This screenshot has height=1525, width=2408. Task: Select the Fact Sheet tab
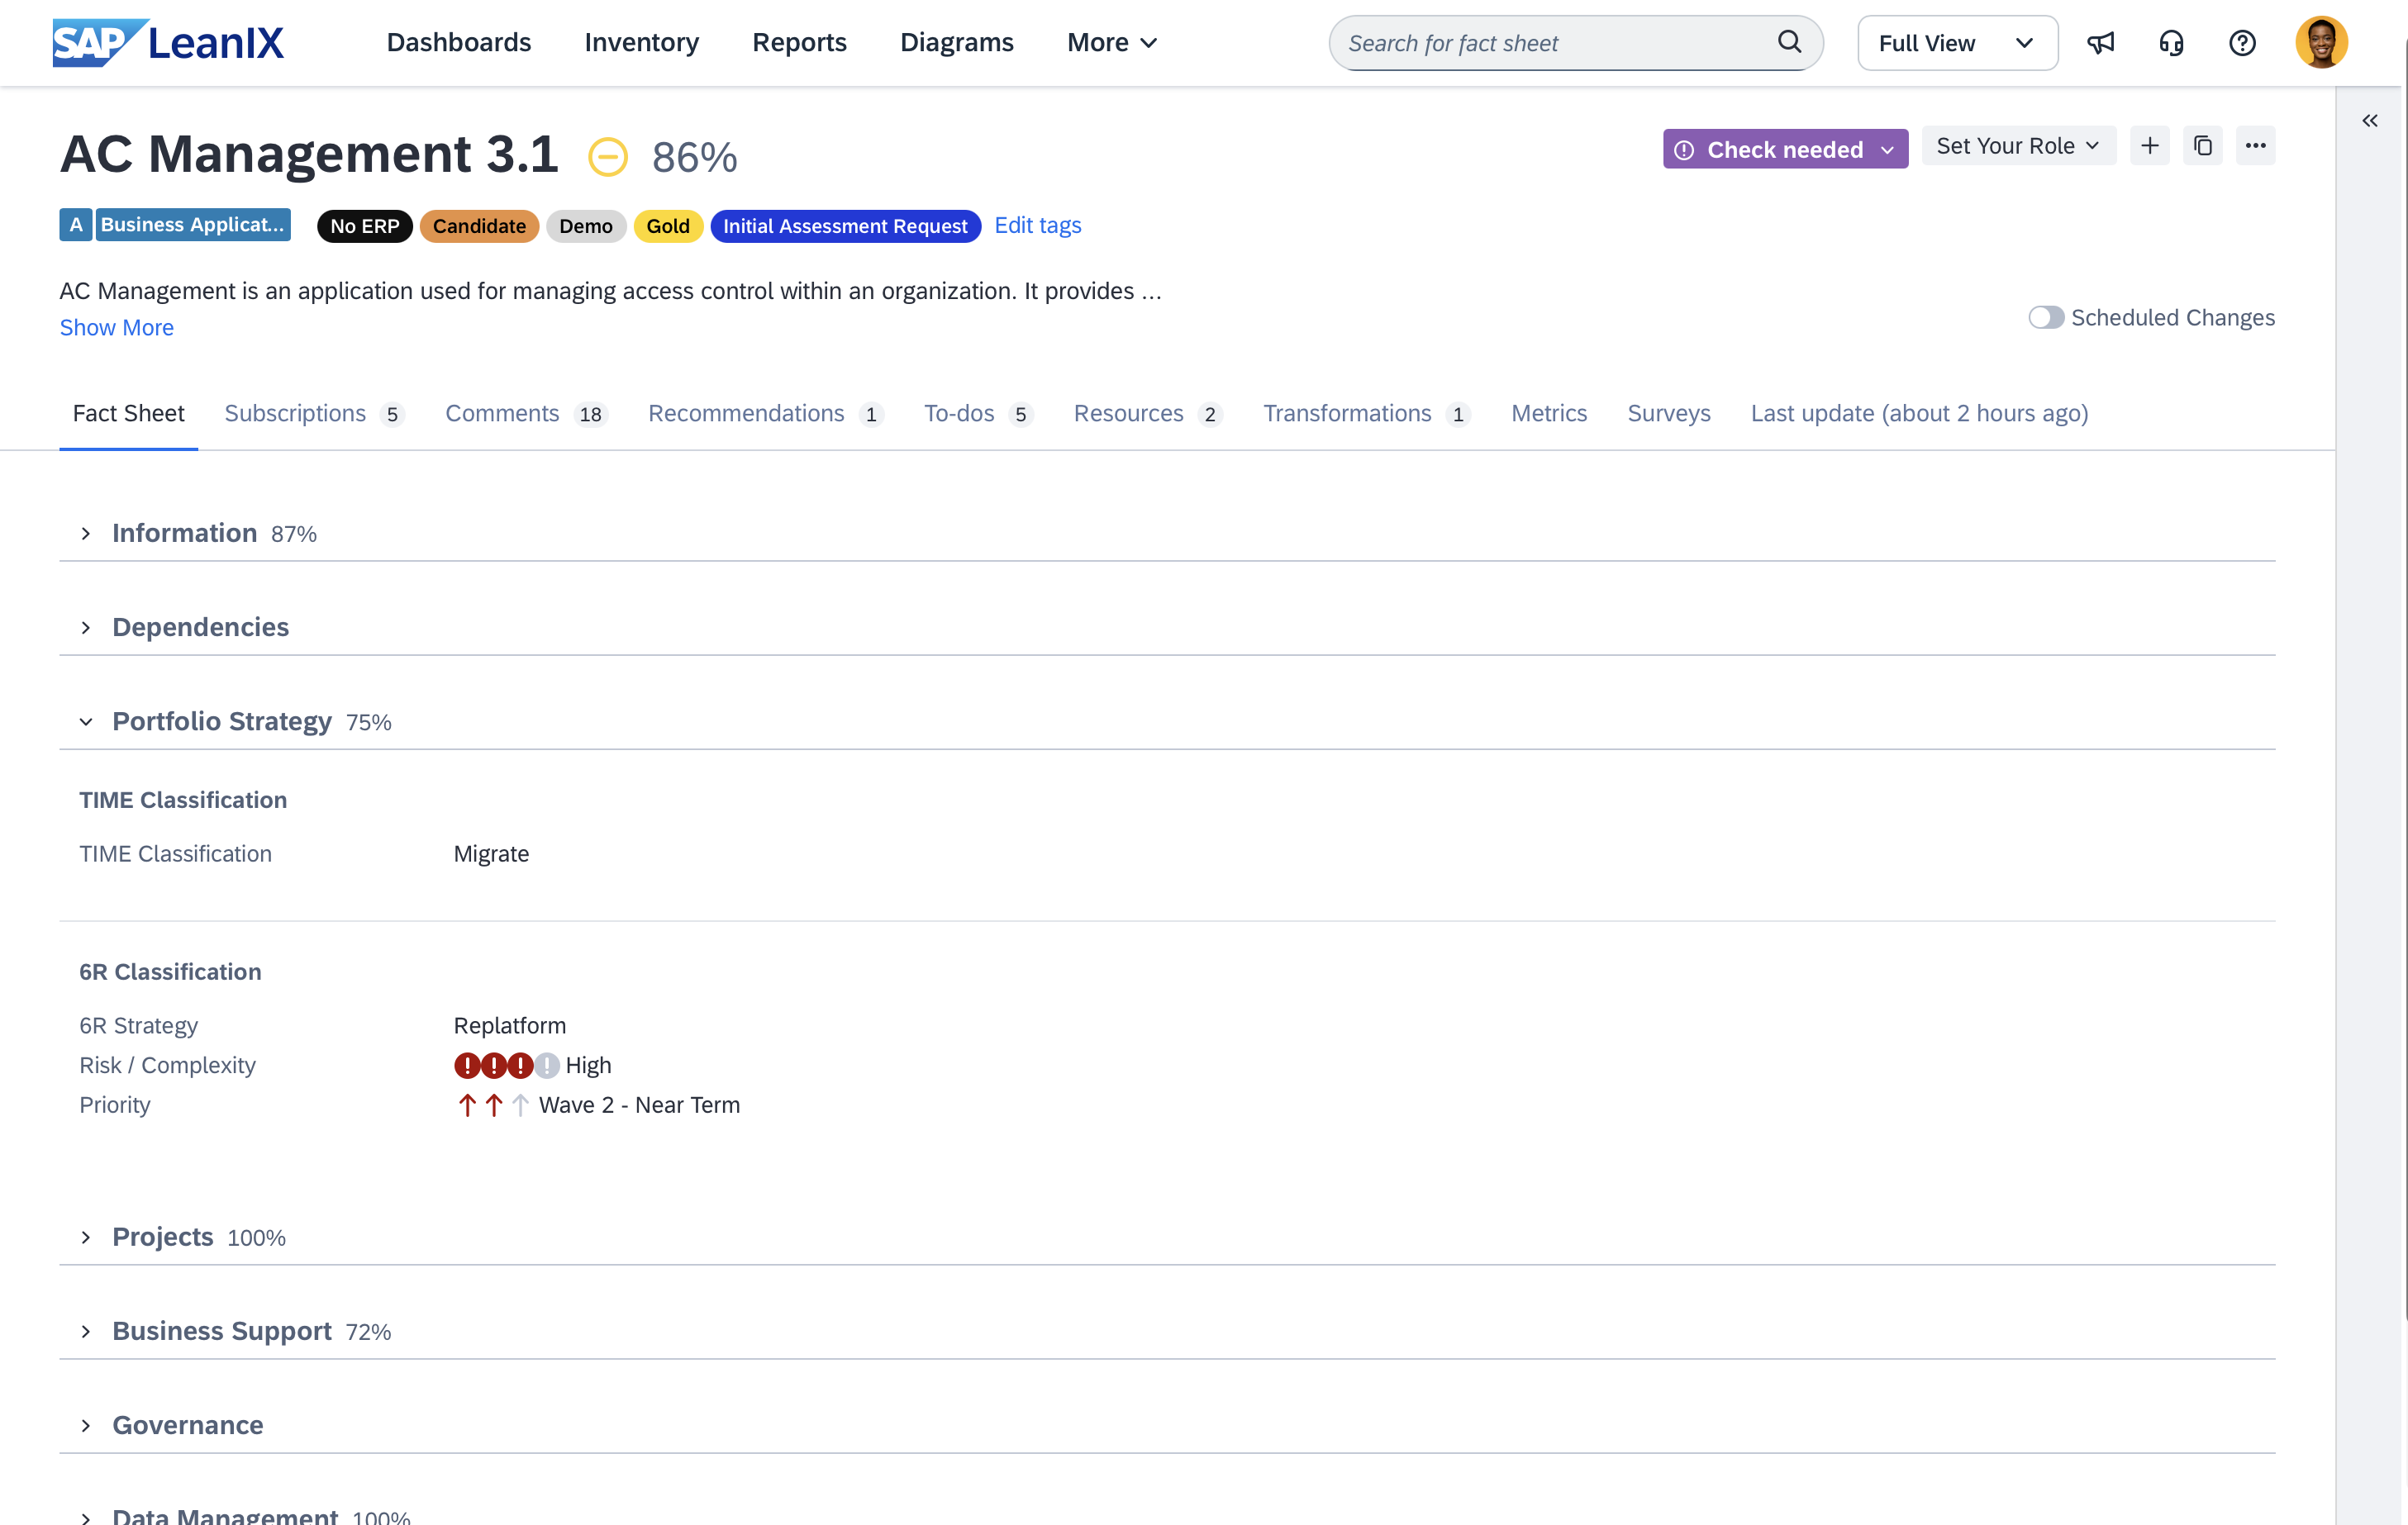128,414
